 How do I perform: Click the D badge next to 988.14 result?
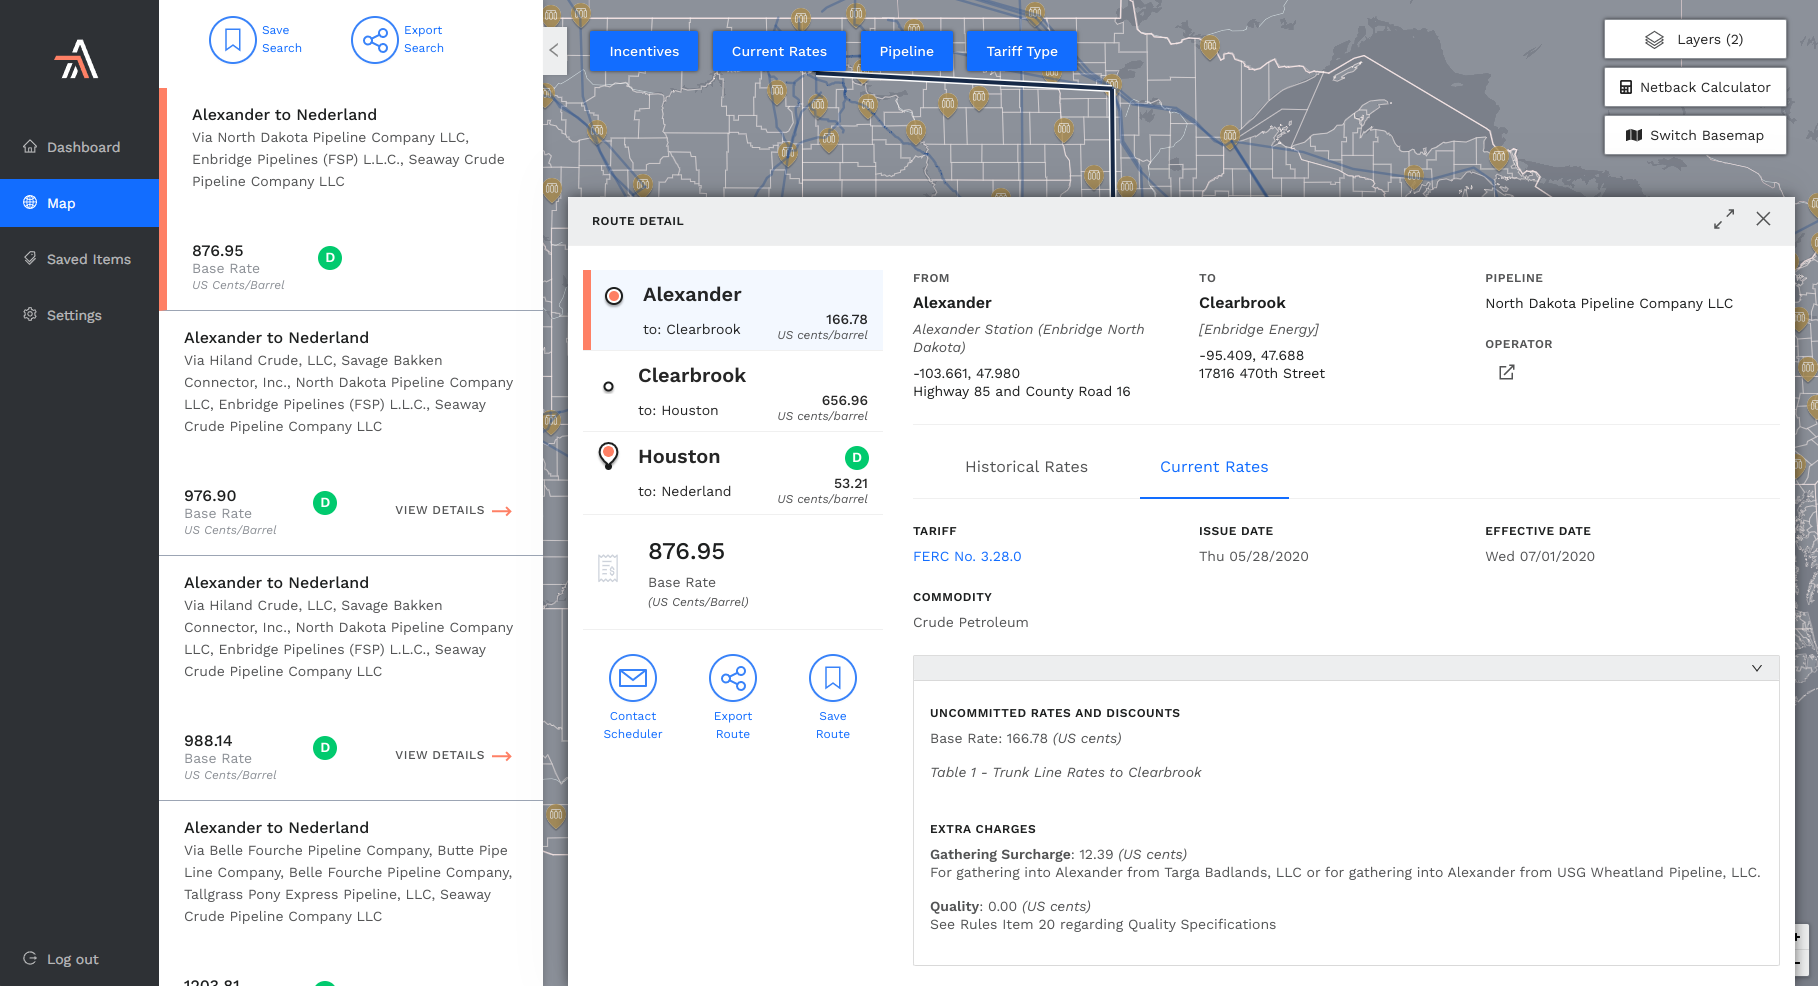pyautogui.click(x=325, y=748)
